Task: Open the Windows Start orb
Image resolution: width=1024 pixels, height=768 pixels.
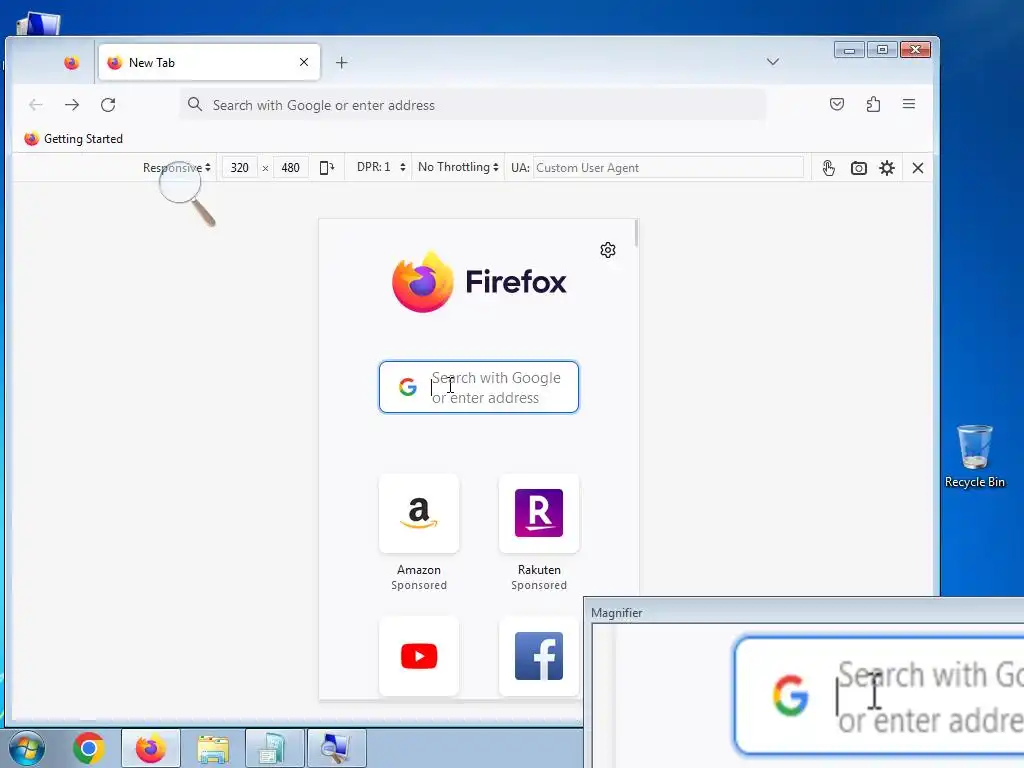Action: [x=27, y=748]
